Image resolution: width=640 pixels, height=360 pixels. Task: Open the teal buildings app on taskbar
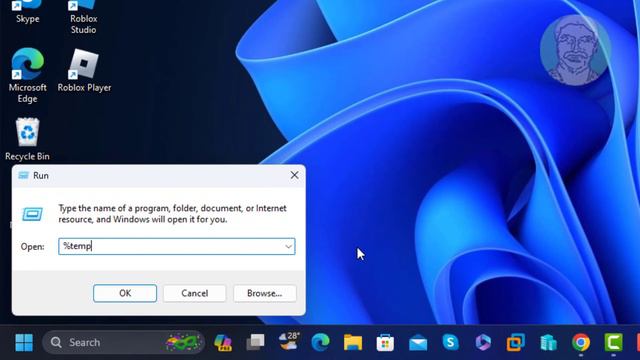click(x=548, y=342)
